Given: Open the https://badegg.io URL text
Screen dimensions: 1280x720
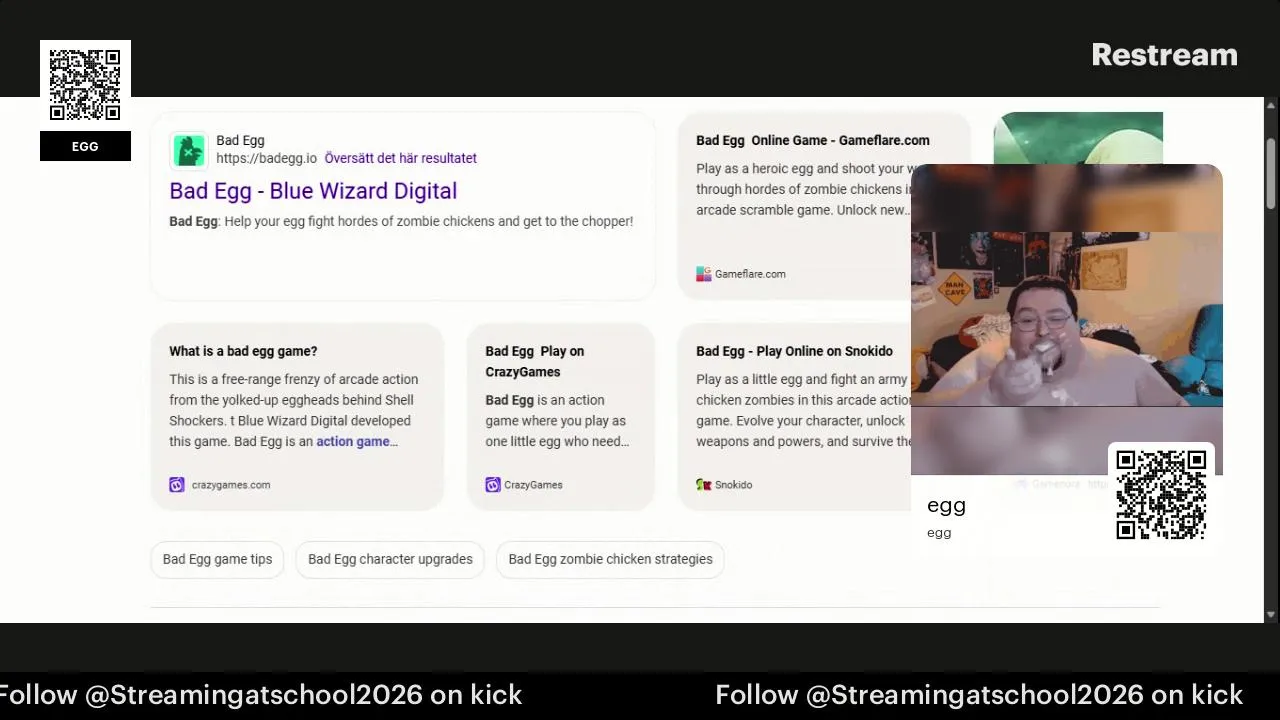Looking at the screenshot, I should tap(266, 158).
